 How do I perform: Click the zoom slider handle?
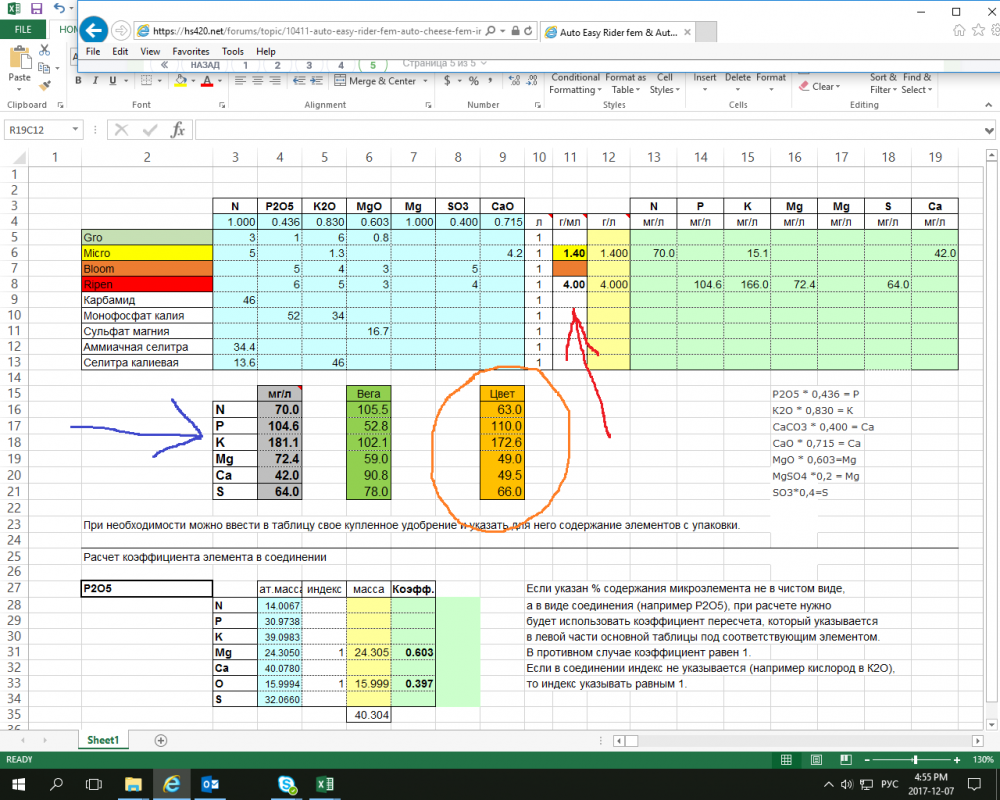click(x=915, y=759)
